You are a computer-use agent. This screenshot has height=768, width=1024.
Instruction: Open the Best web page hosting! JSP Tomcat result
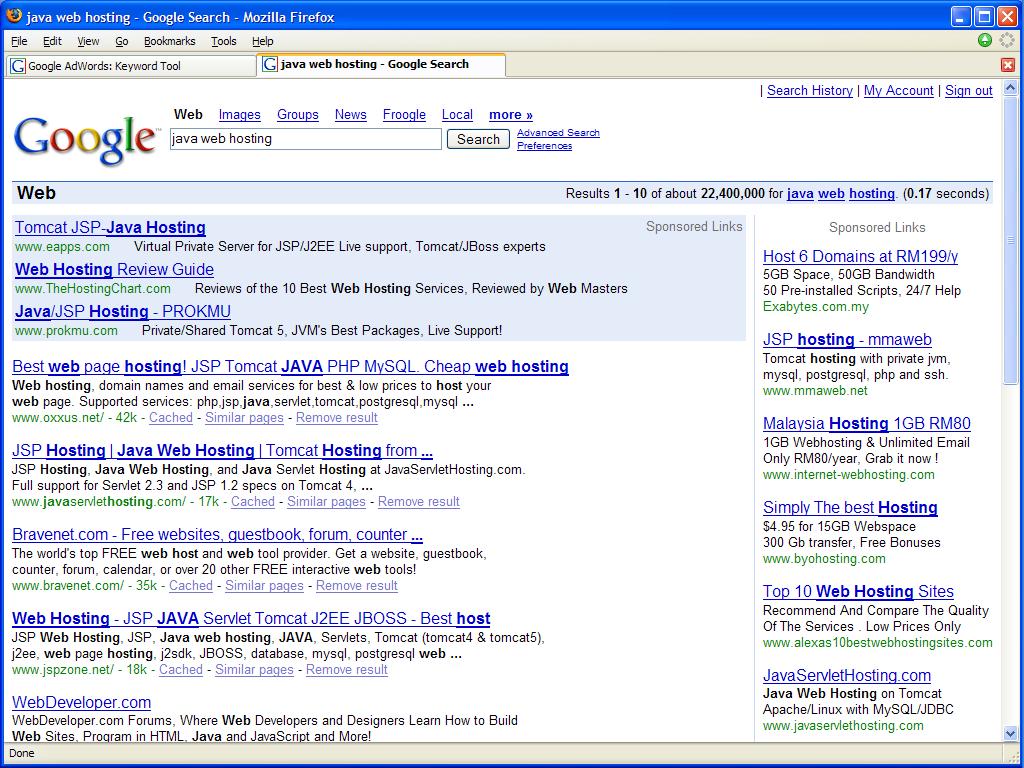click(291, 366)
